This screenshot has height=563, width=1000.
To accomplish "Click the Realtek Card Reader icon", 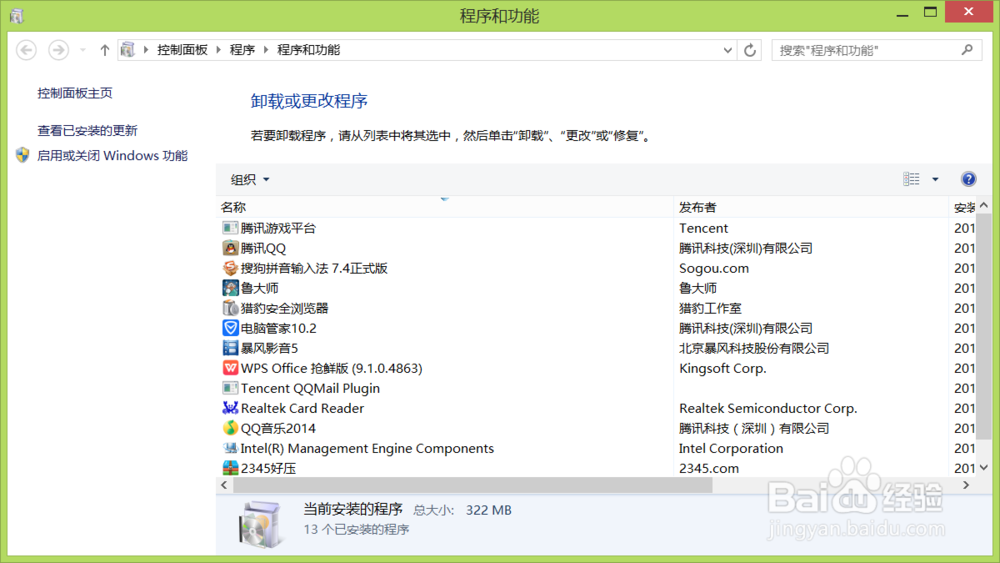I will (x=230, y=408).
